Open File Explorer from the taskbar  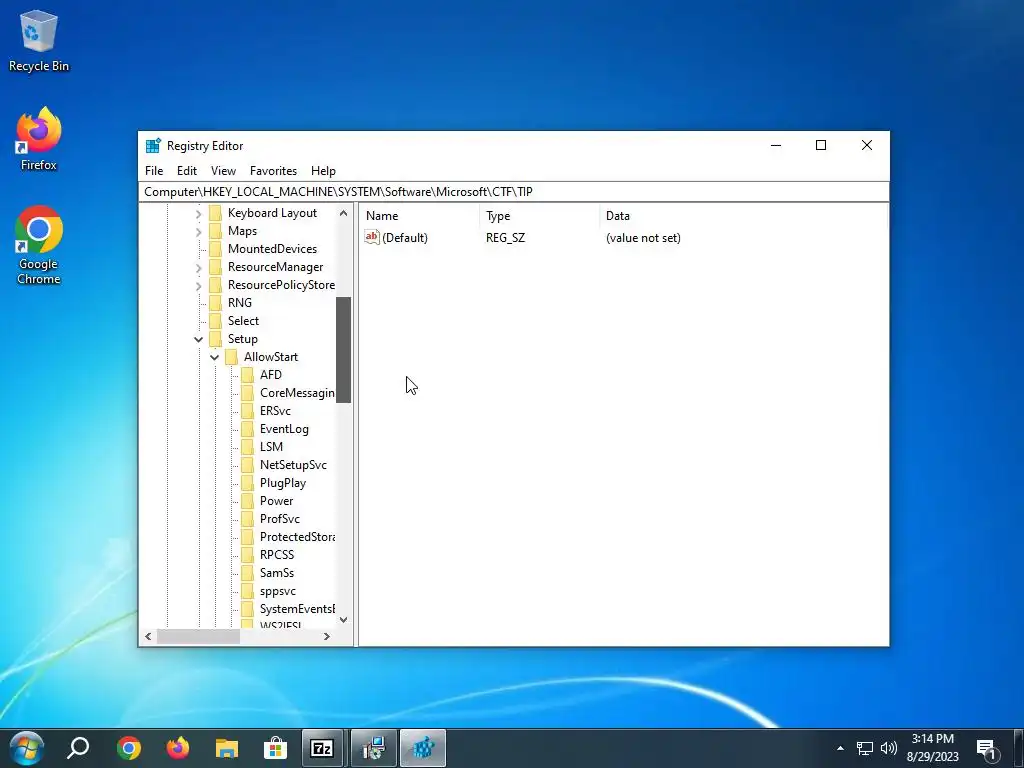coord(227,748)
